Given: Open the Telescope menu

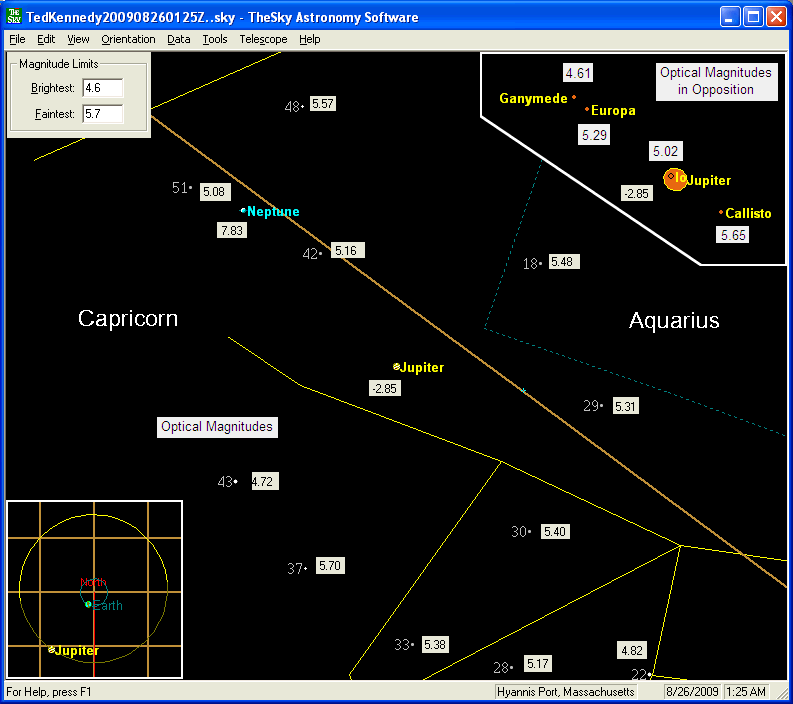Looking at the screenshot, I should tap(263, 39).
